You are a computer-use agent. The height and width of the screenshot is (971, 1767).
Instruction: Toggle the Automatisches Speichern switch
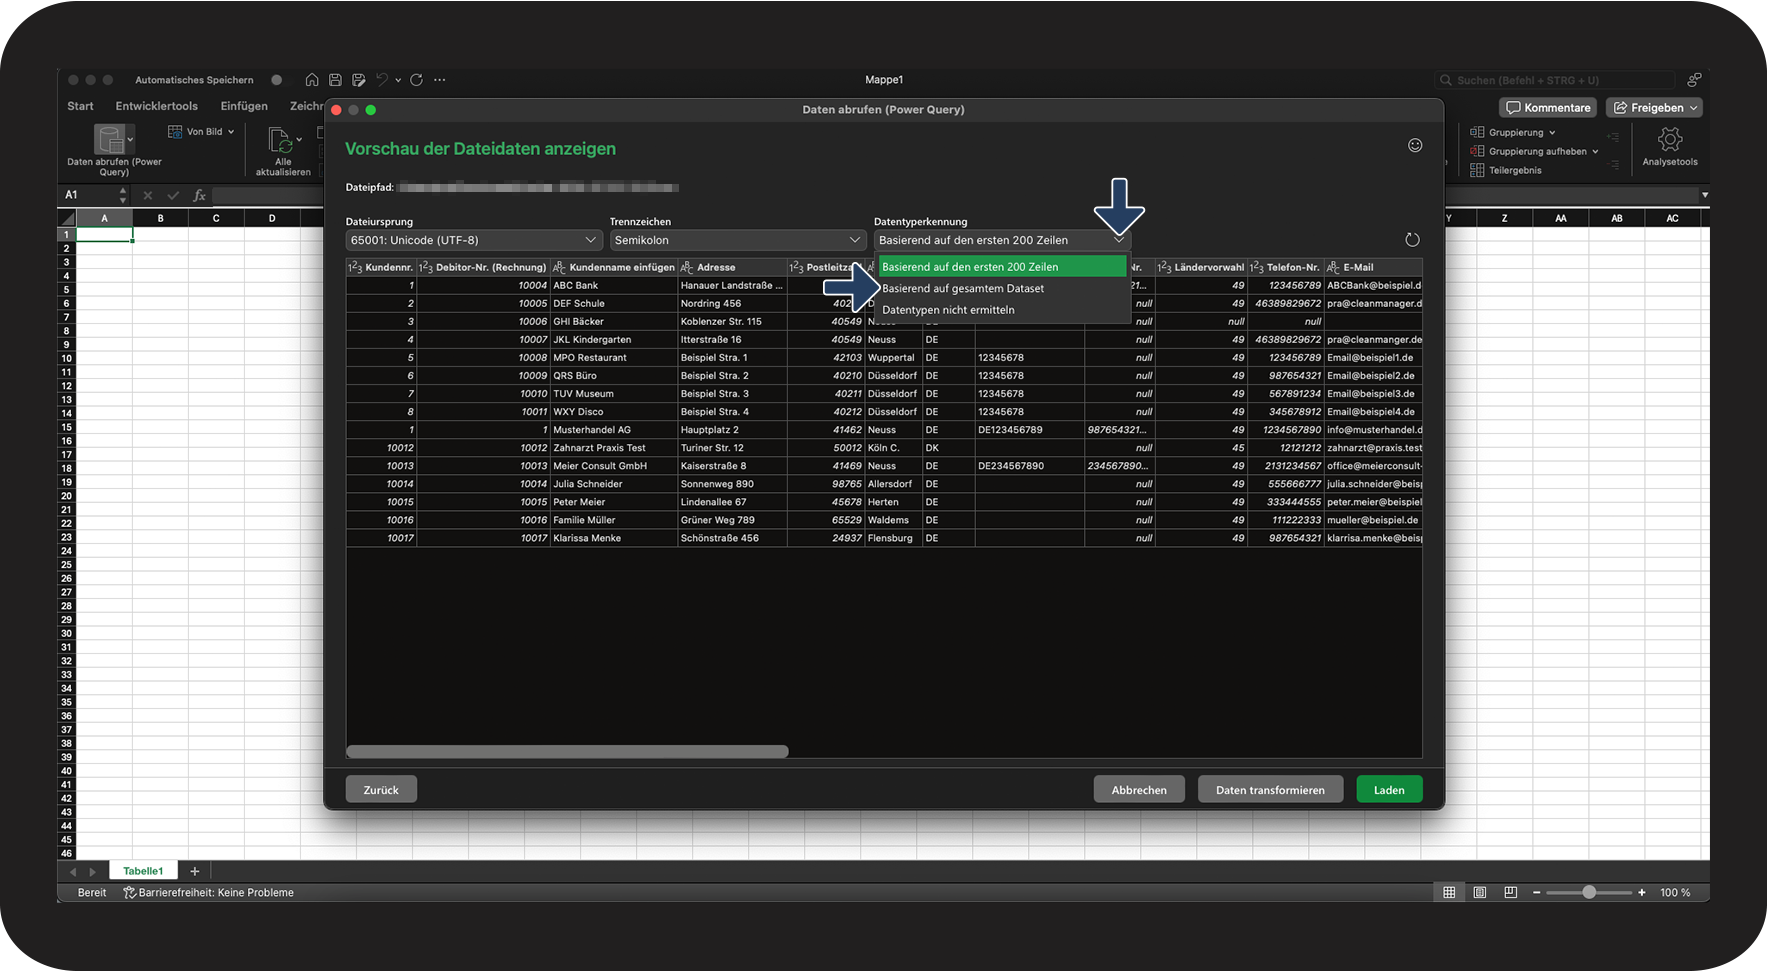tap(277, 80)
